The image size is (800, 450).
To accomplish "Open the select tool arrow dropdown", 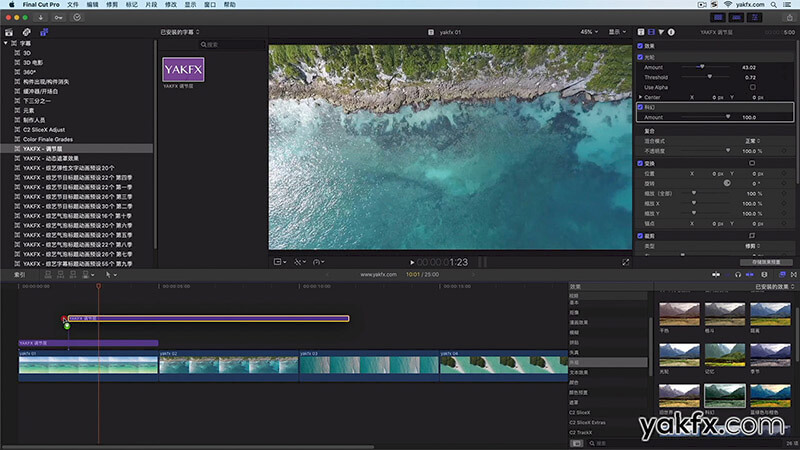I will click(x=111, y=274).
